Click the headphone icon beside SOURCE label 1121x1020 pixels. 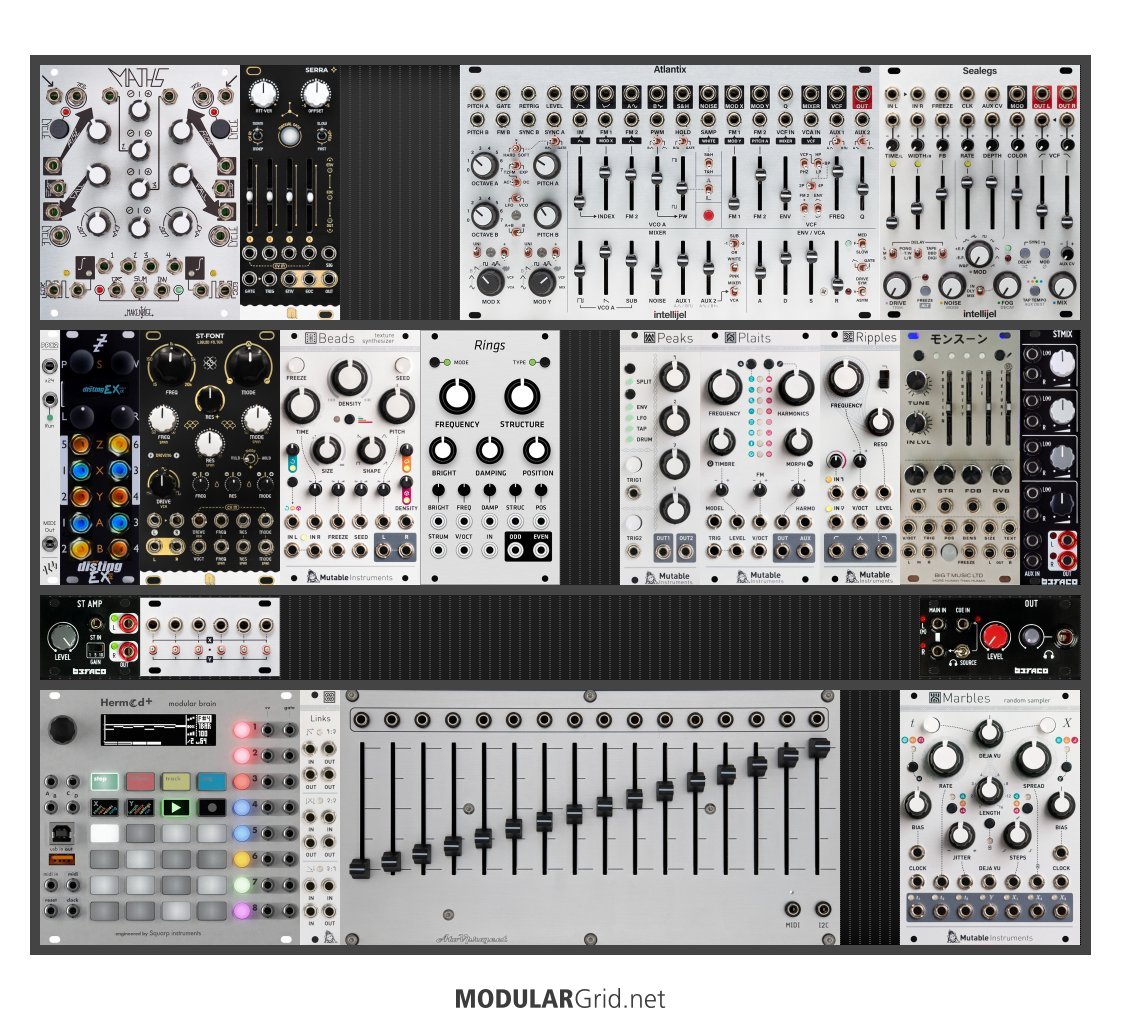coord(952,663)
